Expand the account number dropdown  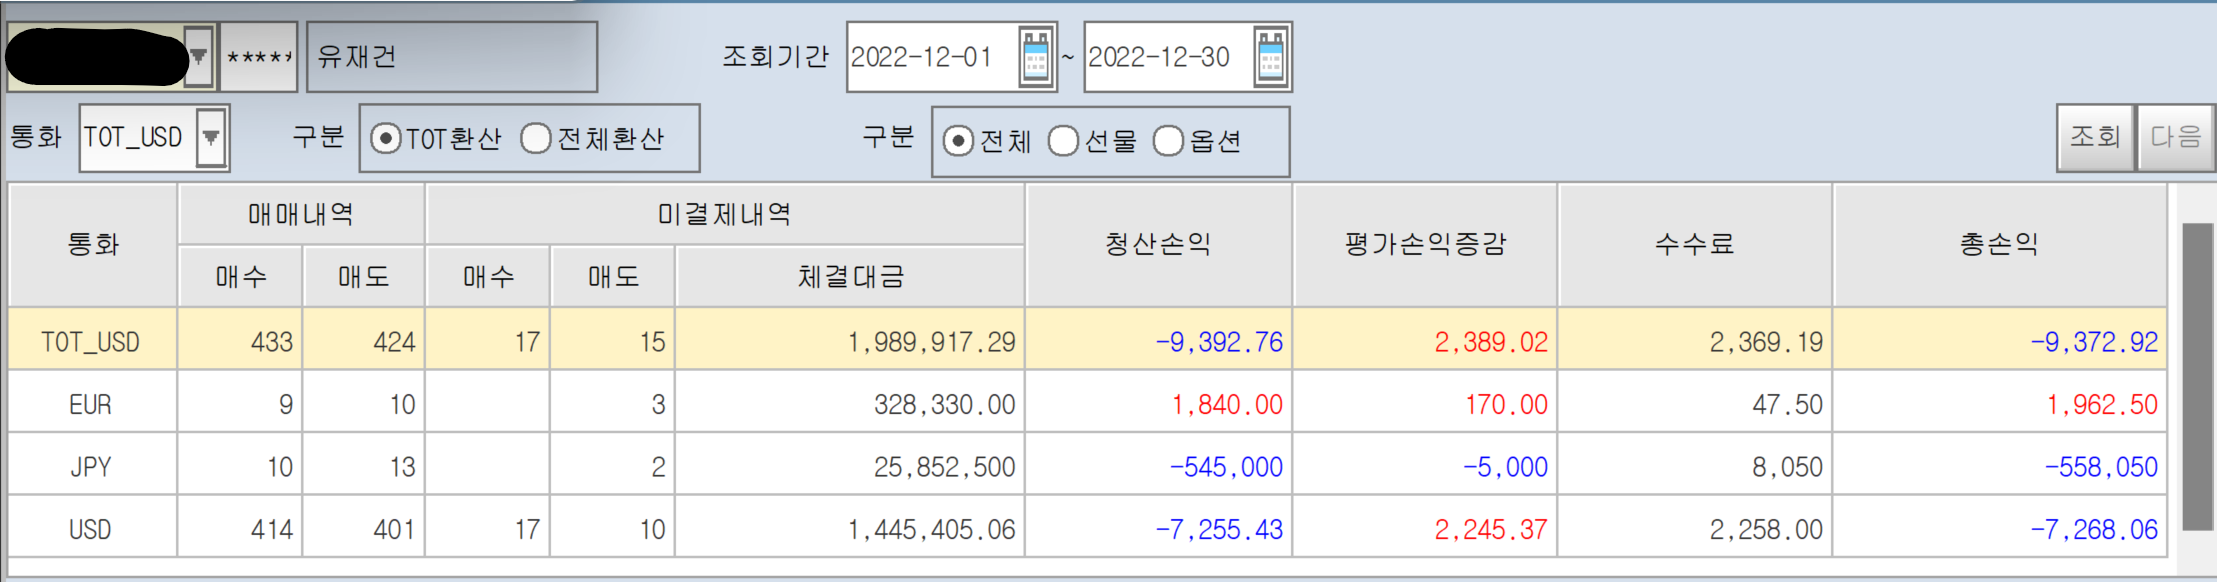[199, 57]
